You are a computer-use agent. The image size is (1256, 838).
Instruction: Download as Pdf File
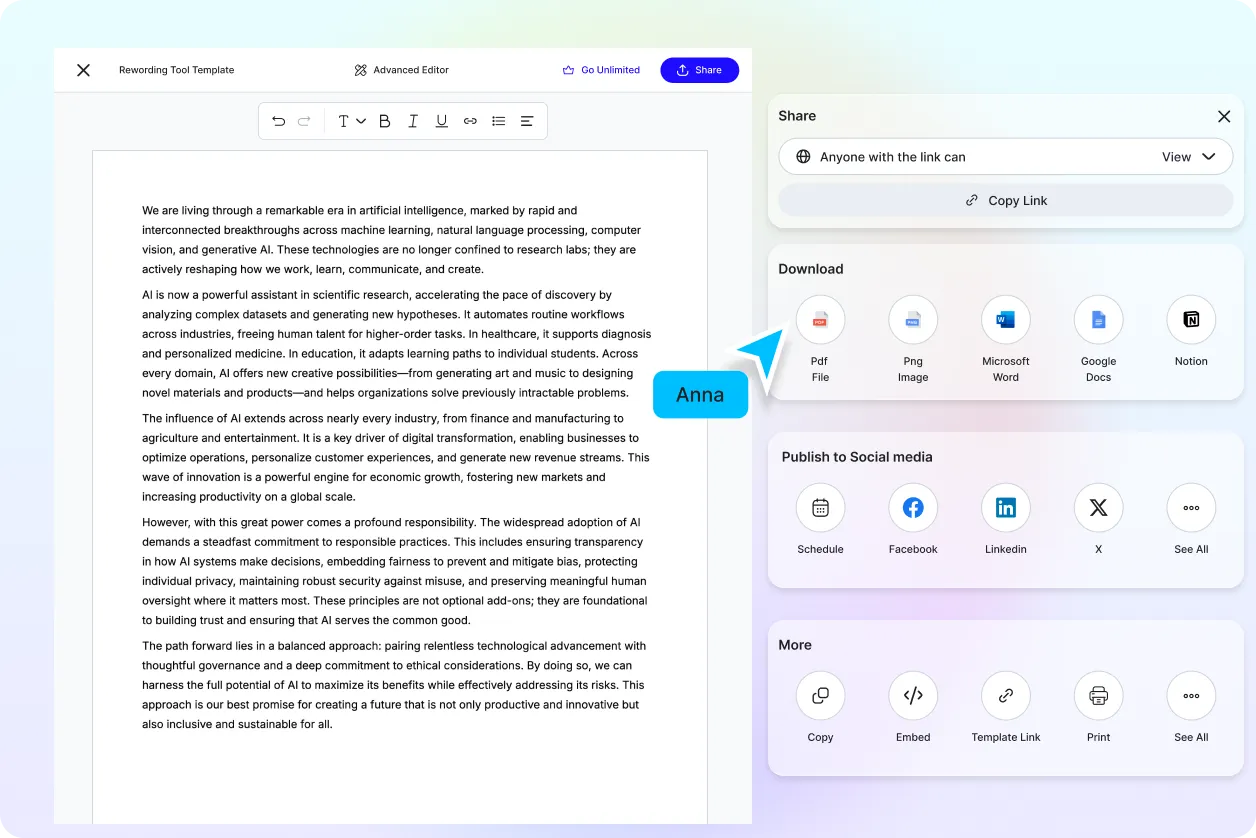pyautogui.click(x=820, y=320)
